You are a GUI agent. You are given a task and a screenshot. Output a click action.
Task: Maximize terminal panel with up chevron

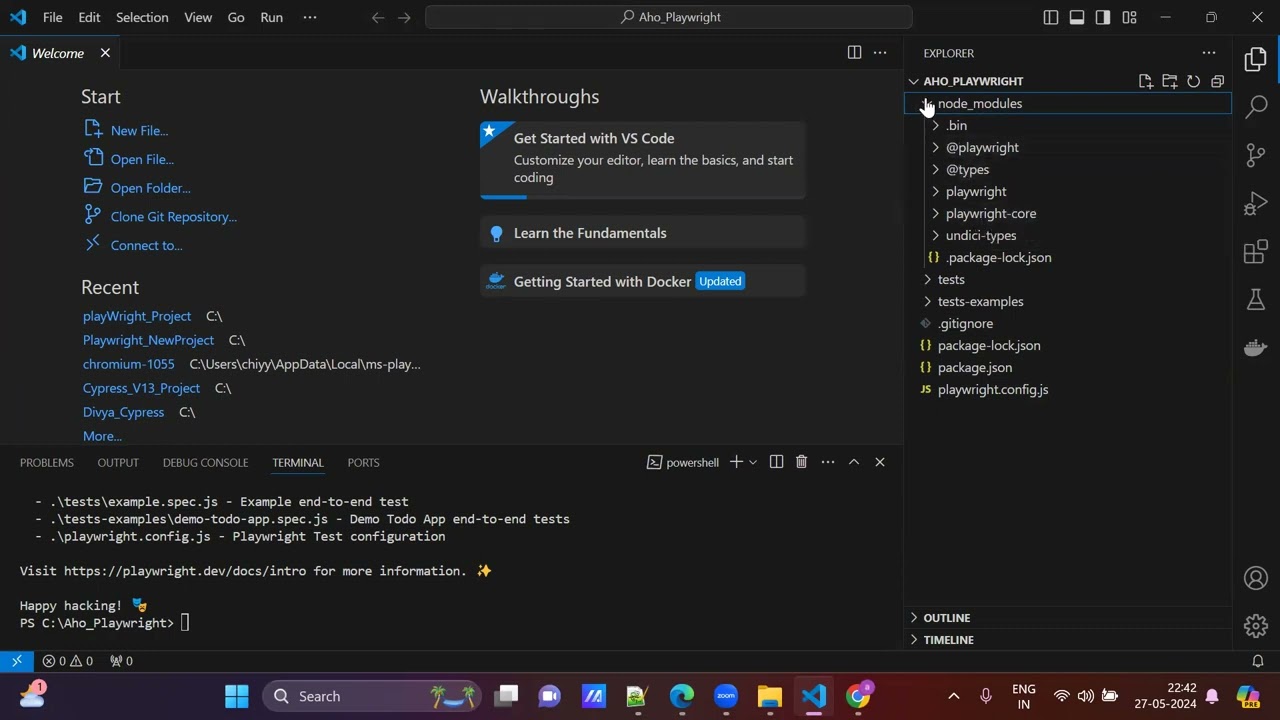(854, 462)
